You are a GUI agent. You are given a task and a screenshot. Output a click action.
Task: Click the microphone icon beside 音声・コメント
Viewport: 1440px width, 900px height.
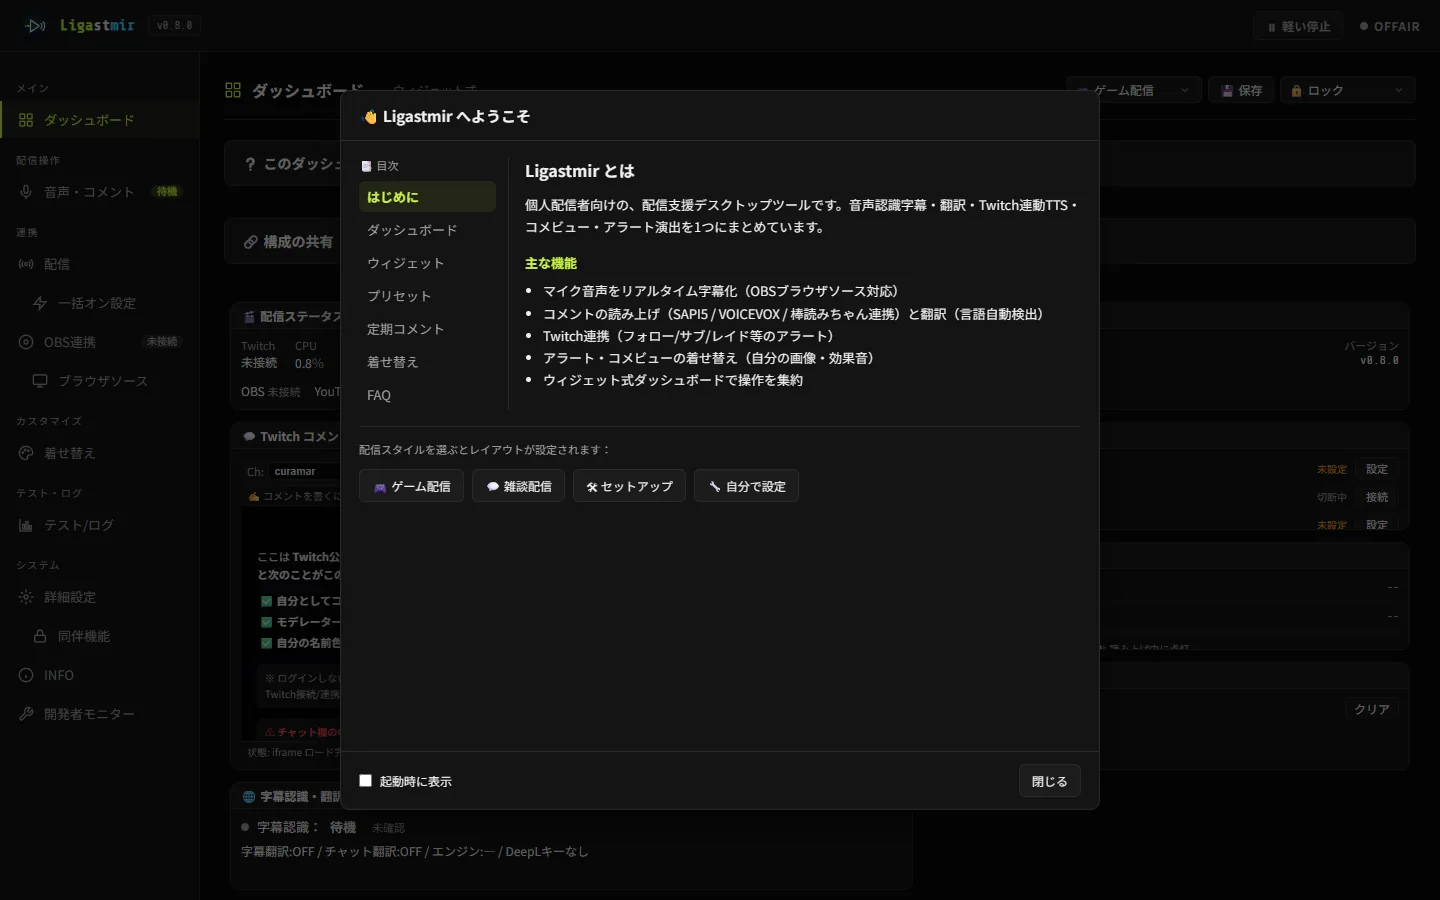click(x=26, y=192)
